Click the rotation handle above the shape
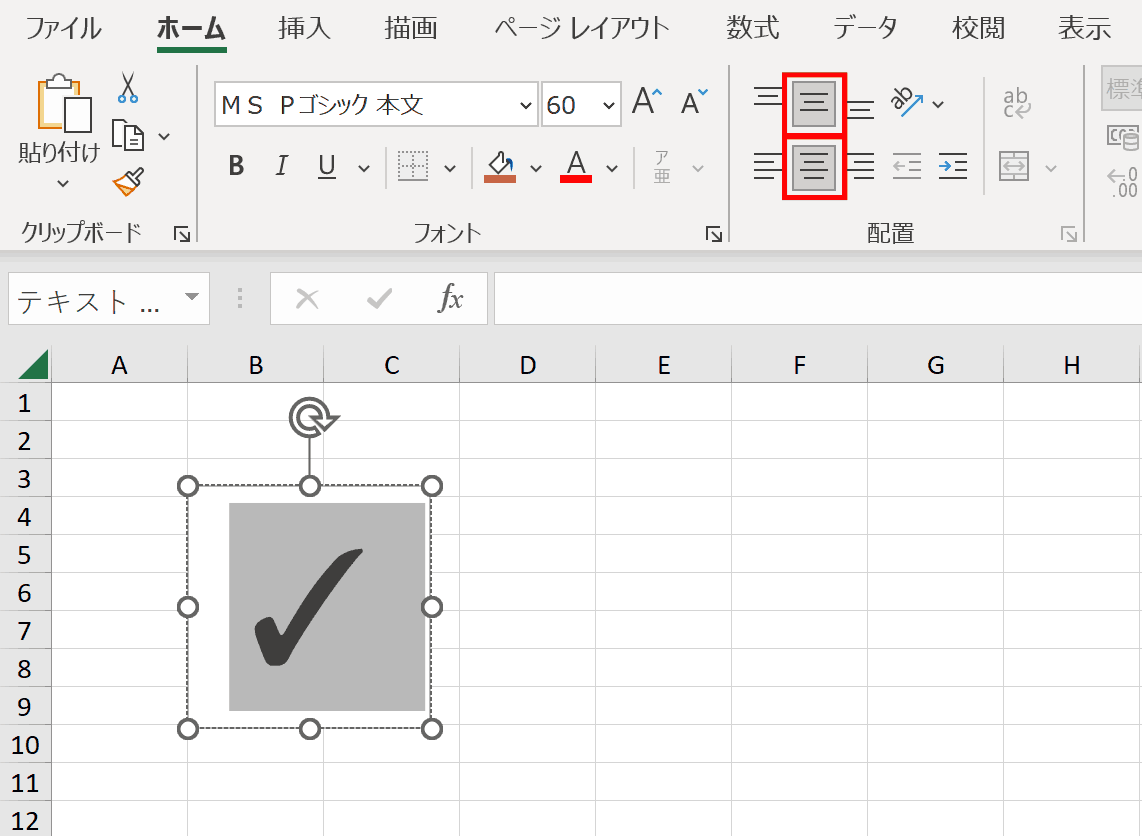 313,417
